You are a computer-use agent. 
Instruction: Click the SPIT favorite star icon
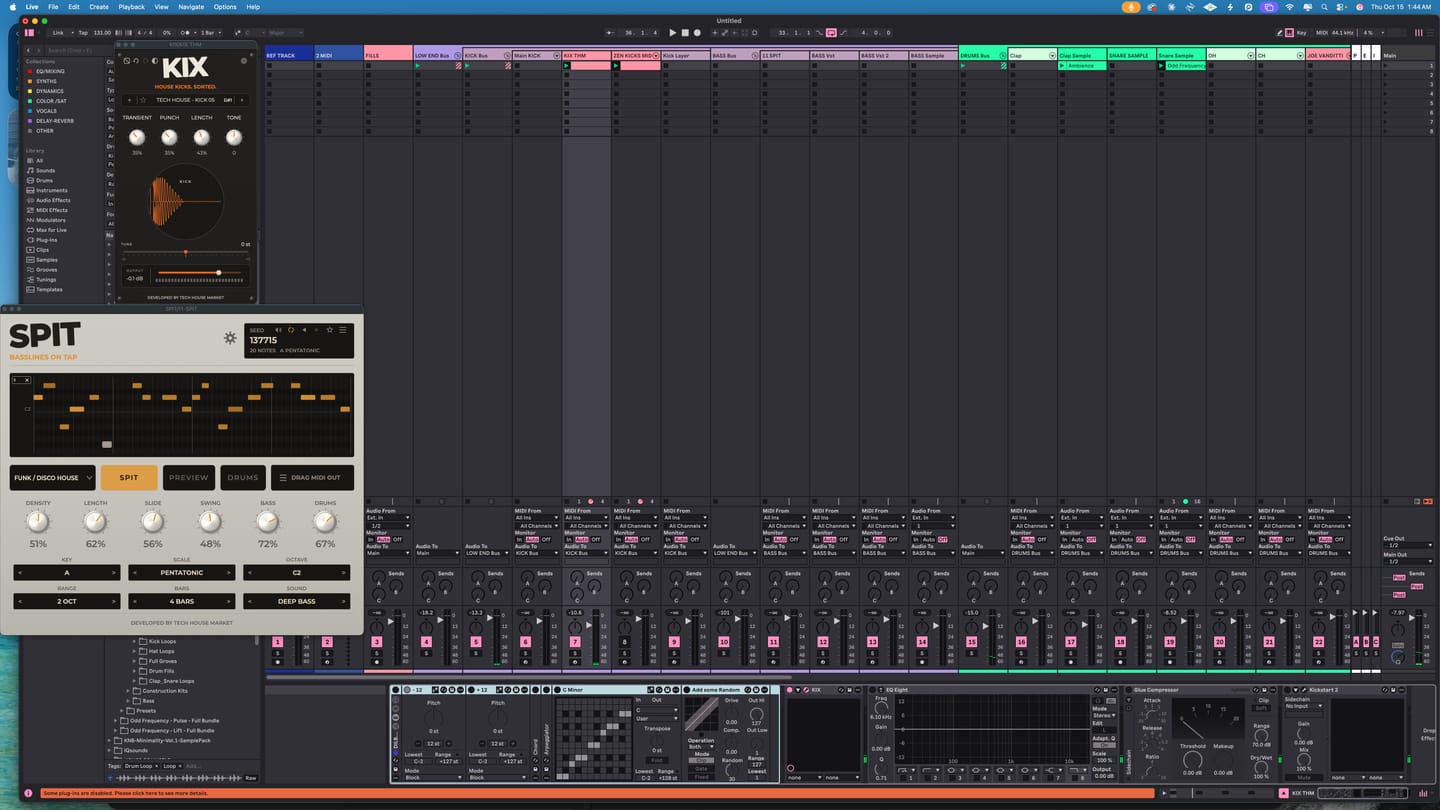coord(330,329)
